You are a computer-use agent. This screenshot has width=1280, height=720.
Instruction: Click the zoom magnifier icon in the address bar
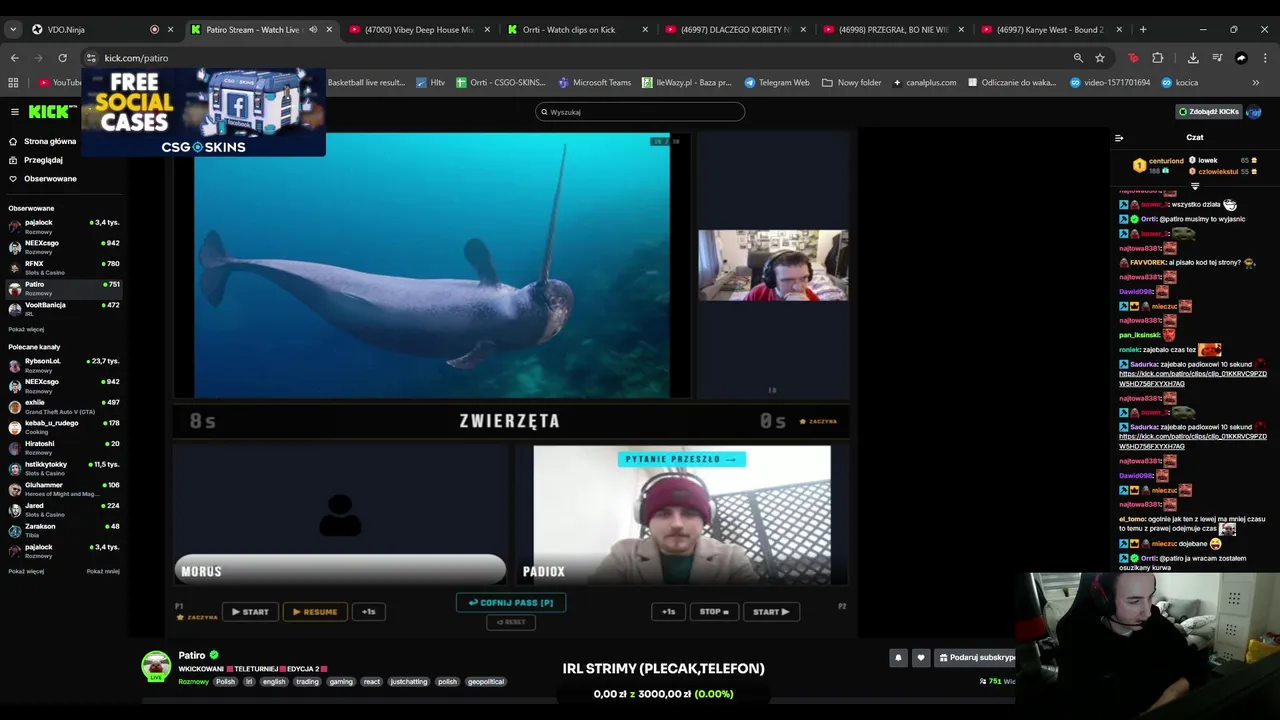point(1078,58)
